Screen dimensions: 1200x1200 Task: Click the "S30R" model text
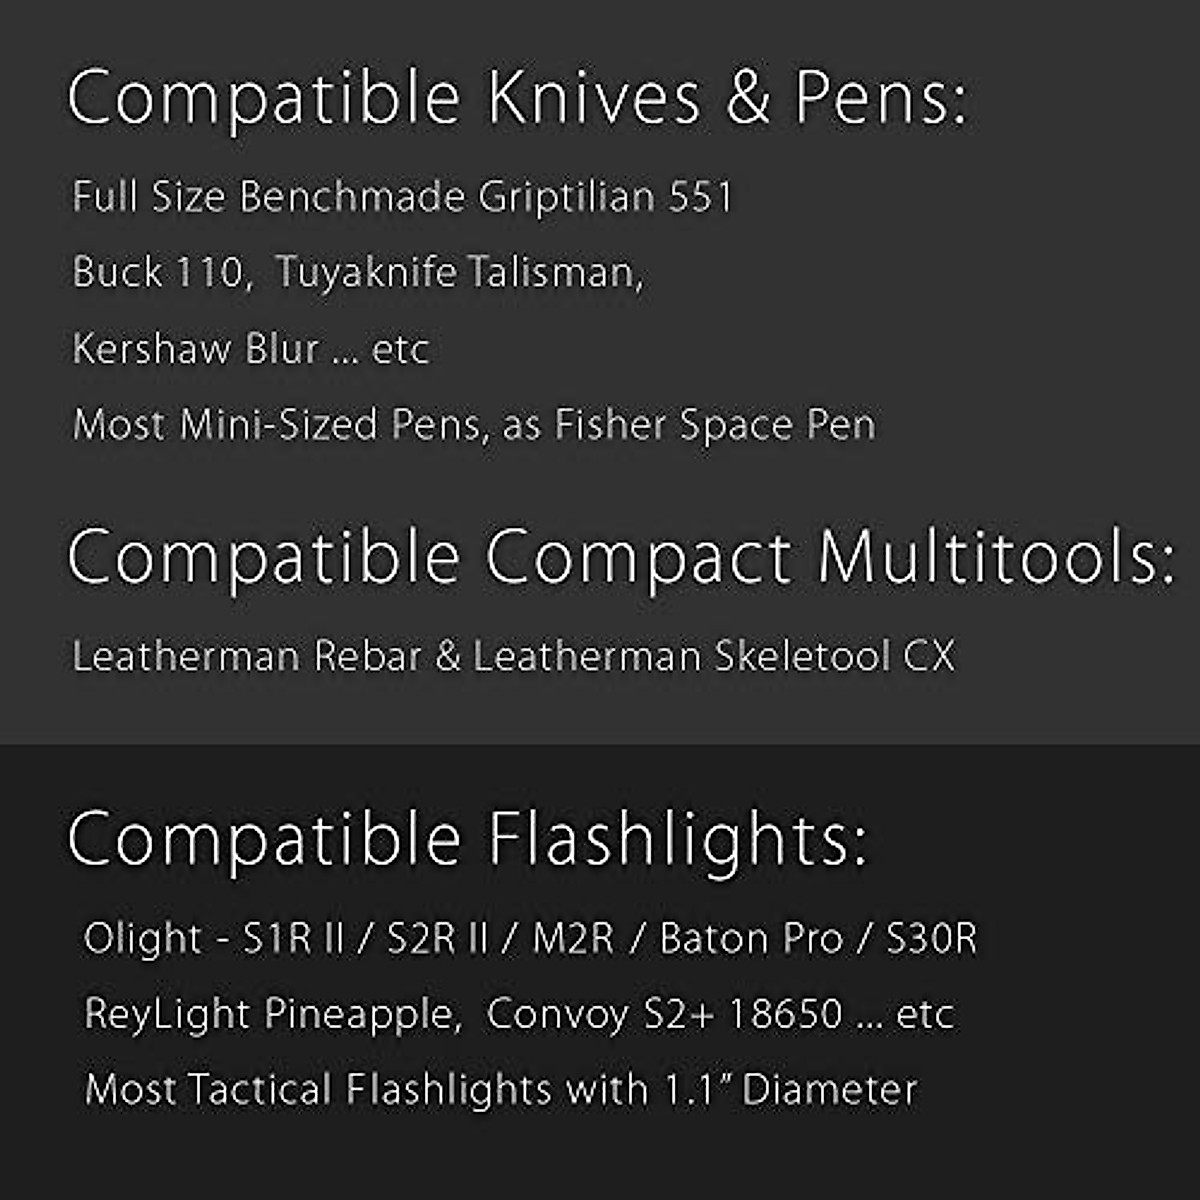(x=931, y=939)
